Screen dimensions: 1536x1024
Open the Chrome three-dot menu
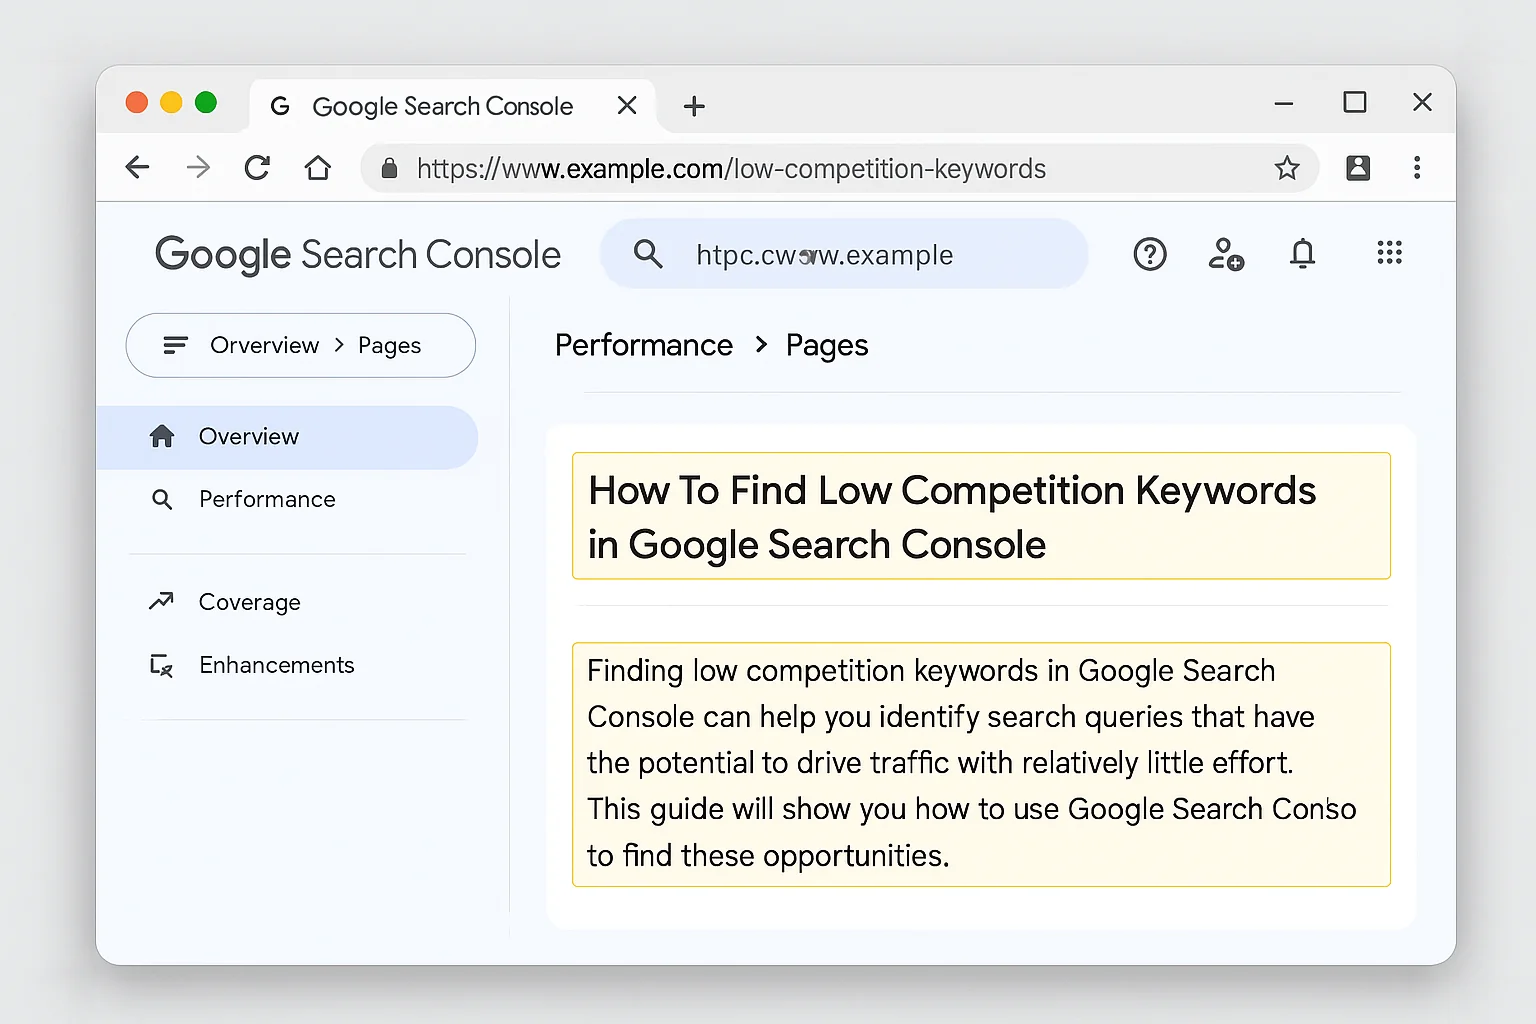click(x=1418, y=168)
